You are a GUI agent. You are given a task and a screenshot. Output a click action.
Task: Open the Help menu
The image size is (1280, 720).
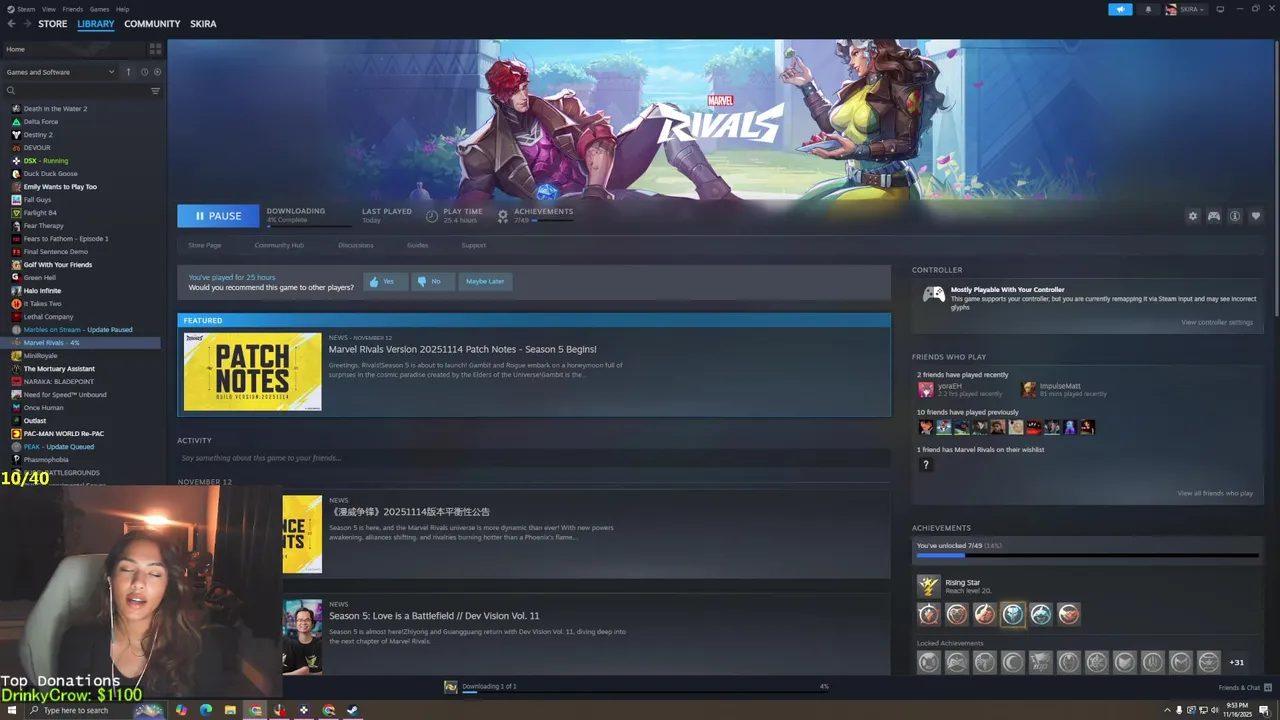[x=122, y=9]
